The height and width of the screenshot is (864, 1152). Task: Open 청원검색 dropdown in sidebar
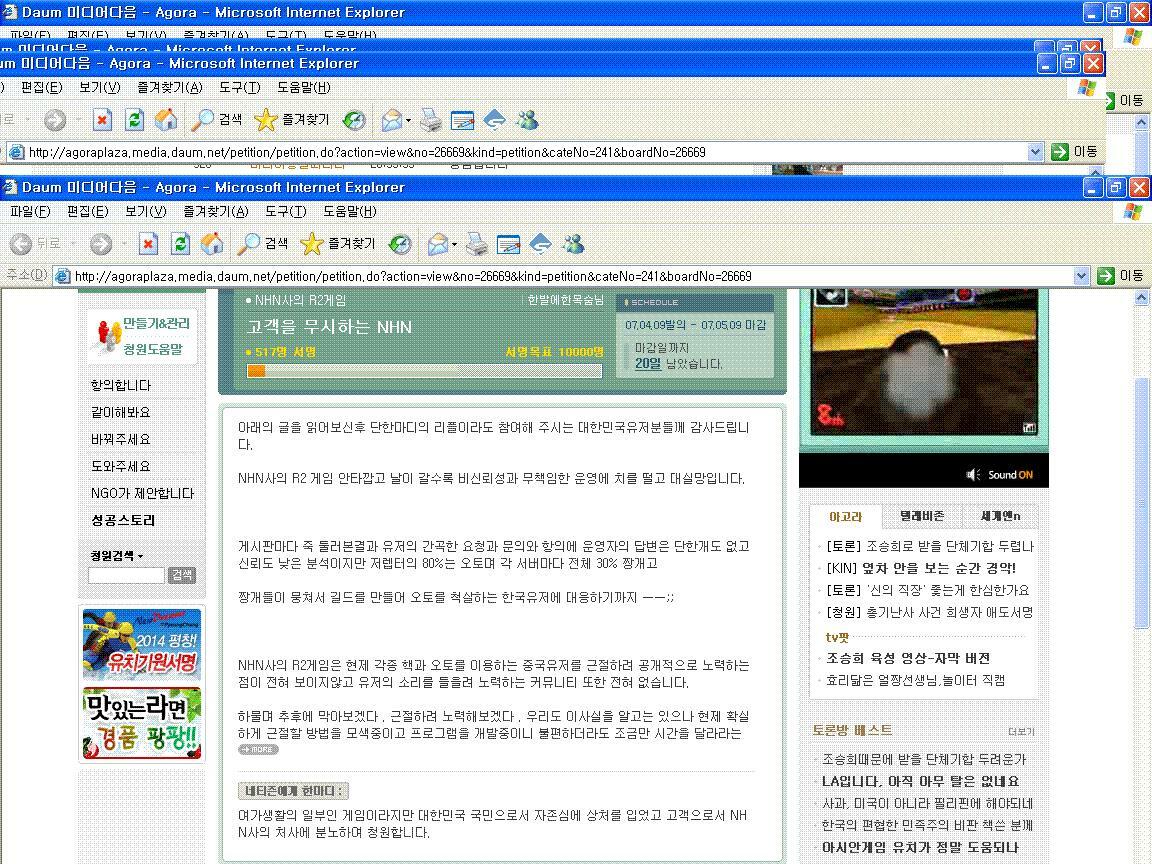coord(117,556)
